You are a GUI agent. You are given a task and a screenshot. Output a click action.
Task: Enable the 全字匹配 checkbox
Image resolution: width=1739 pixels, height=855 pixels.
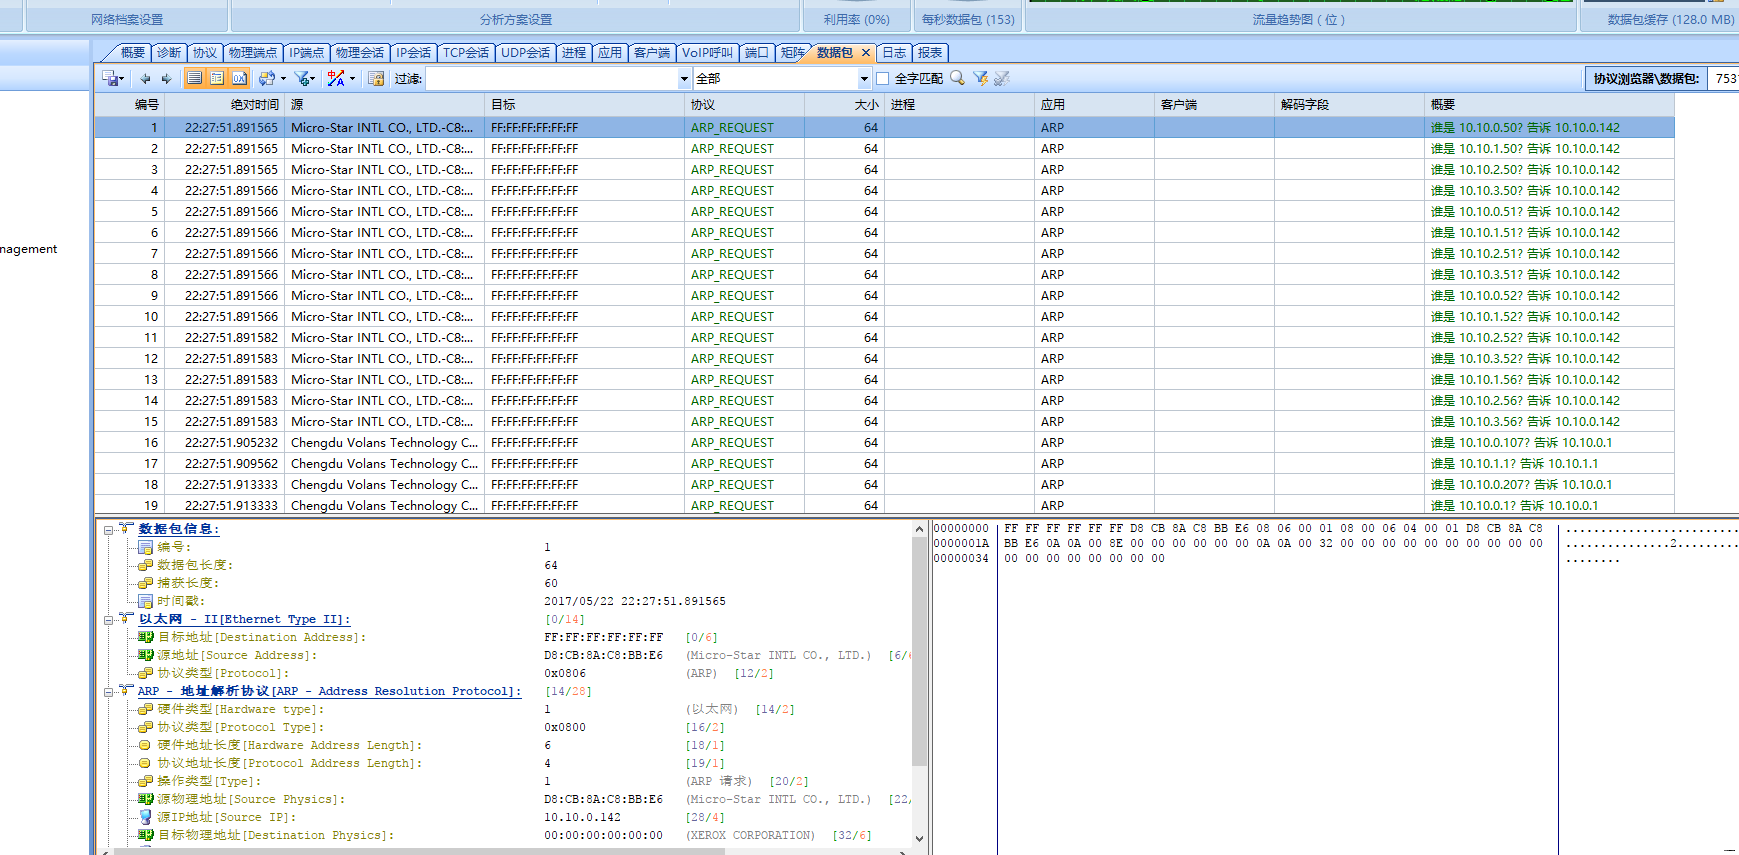[882, 78]
